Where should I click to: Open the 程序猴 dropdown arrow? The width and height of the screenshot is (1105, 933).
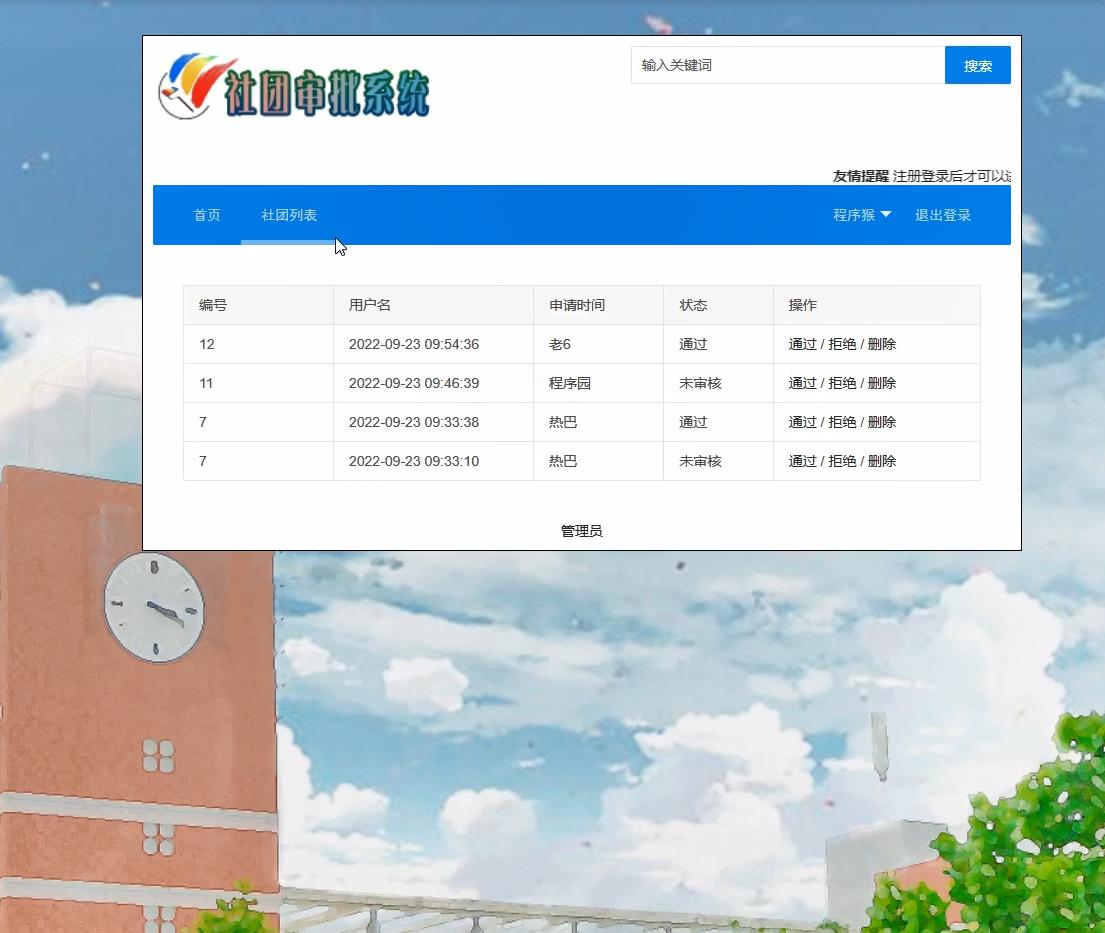pyautogui.click(x=886, y=214)
